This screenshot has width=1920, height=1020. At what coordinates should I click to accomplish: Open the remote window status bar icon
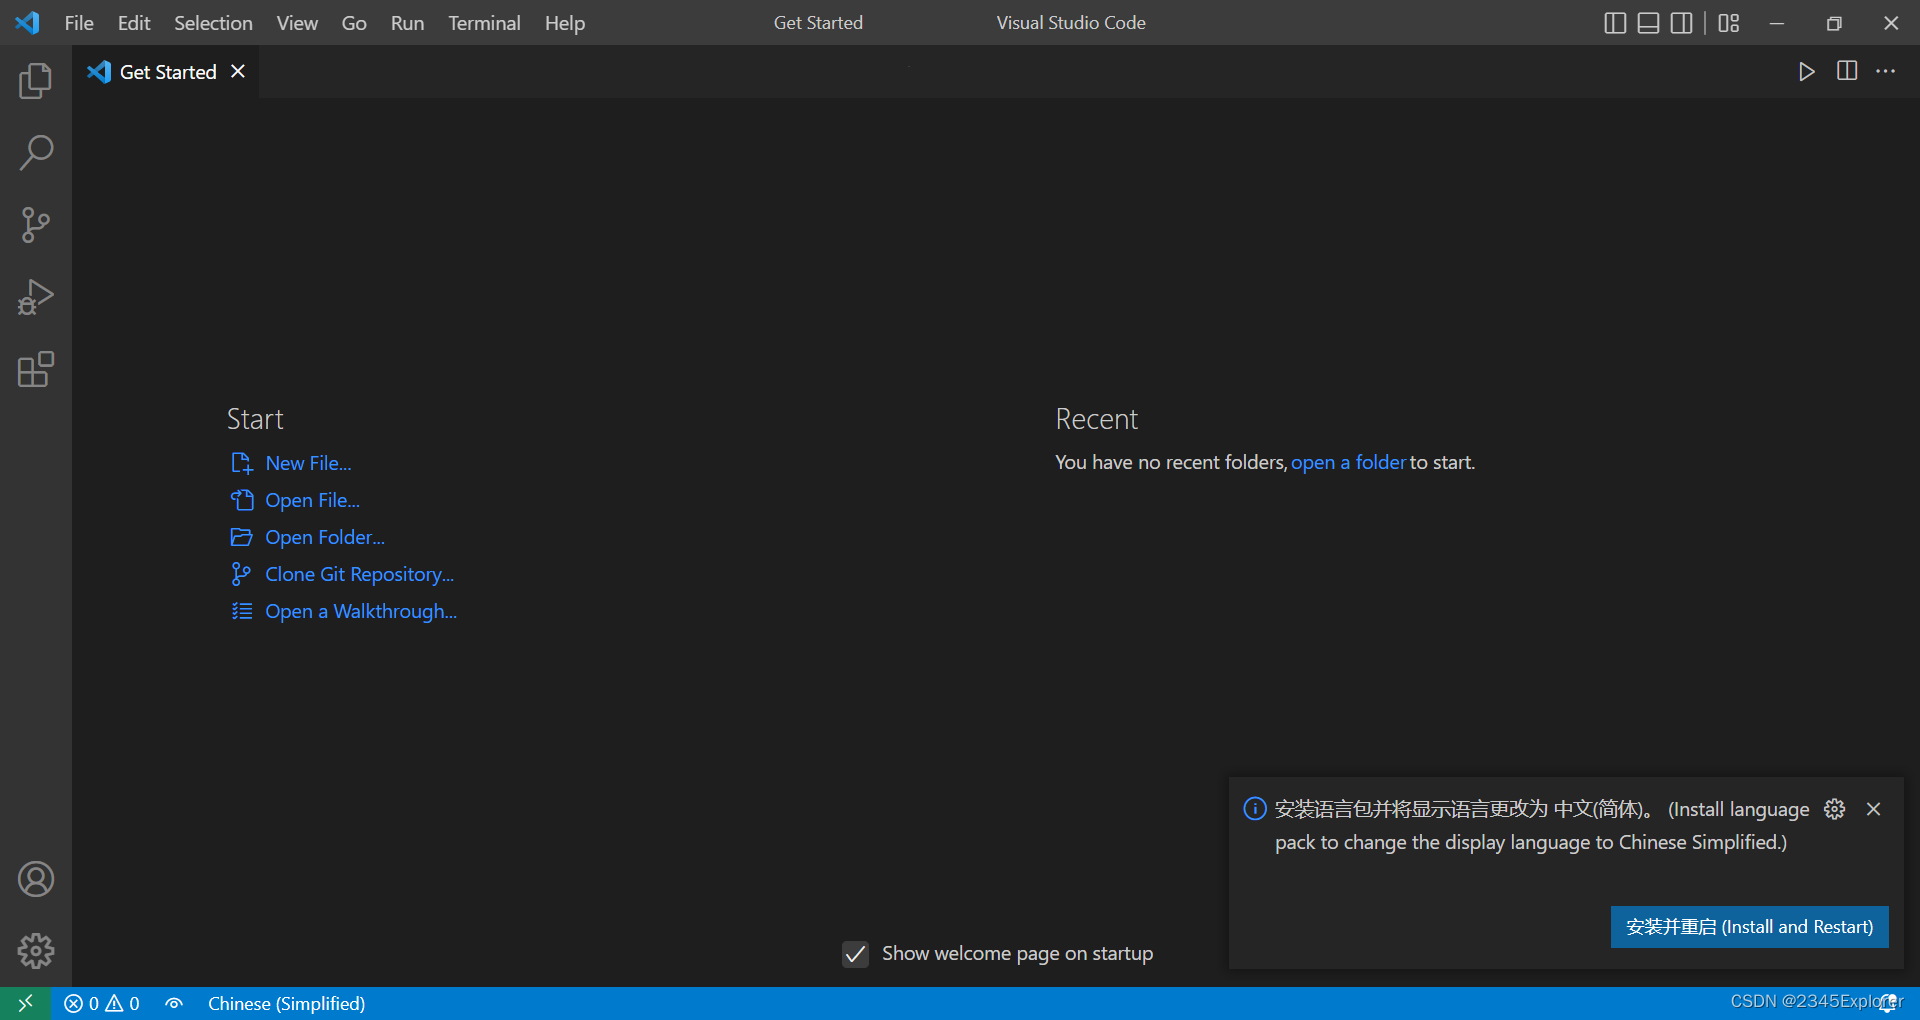point(26,1003)
